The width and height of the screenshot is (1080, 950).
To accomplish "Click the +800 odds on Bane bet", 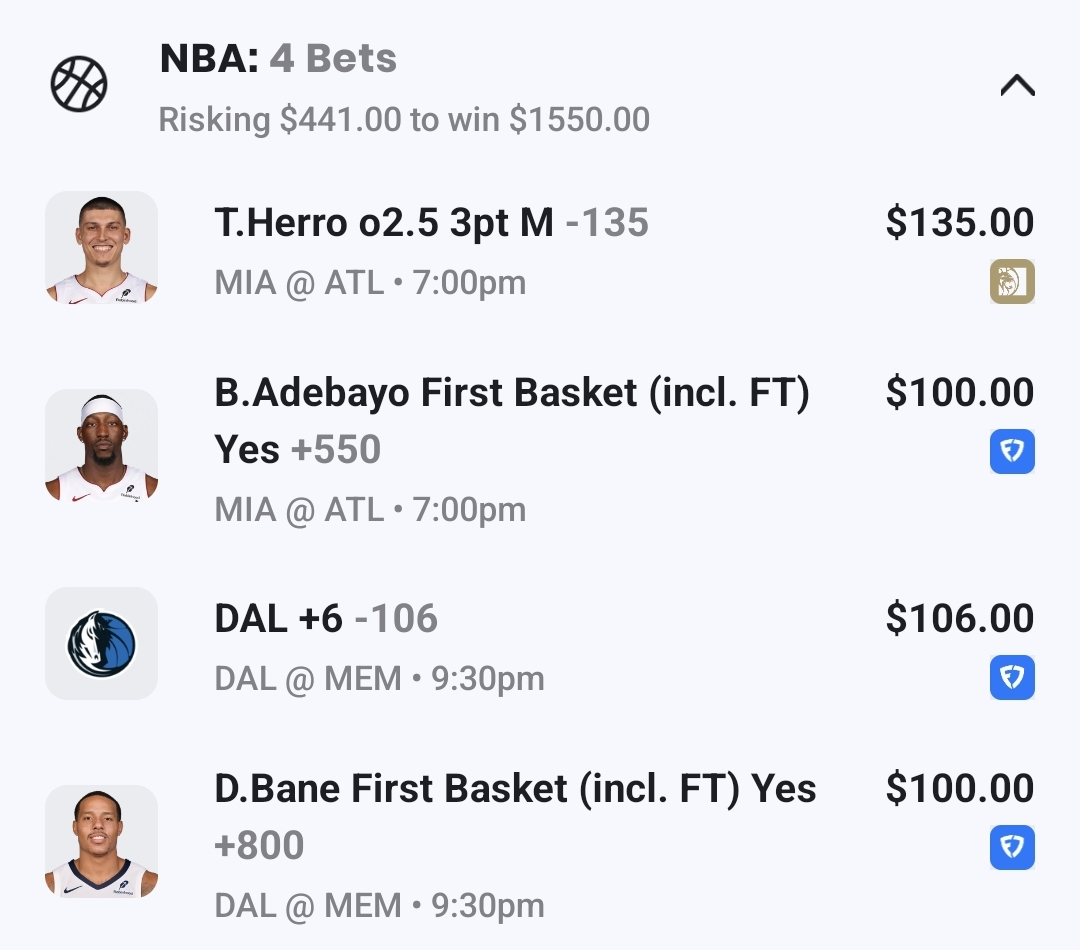I will click(259, 846).
